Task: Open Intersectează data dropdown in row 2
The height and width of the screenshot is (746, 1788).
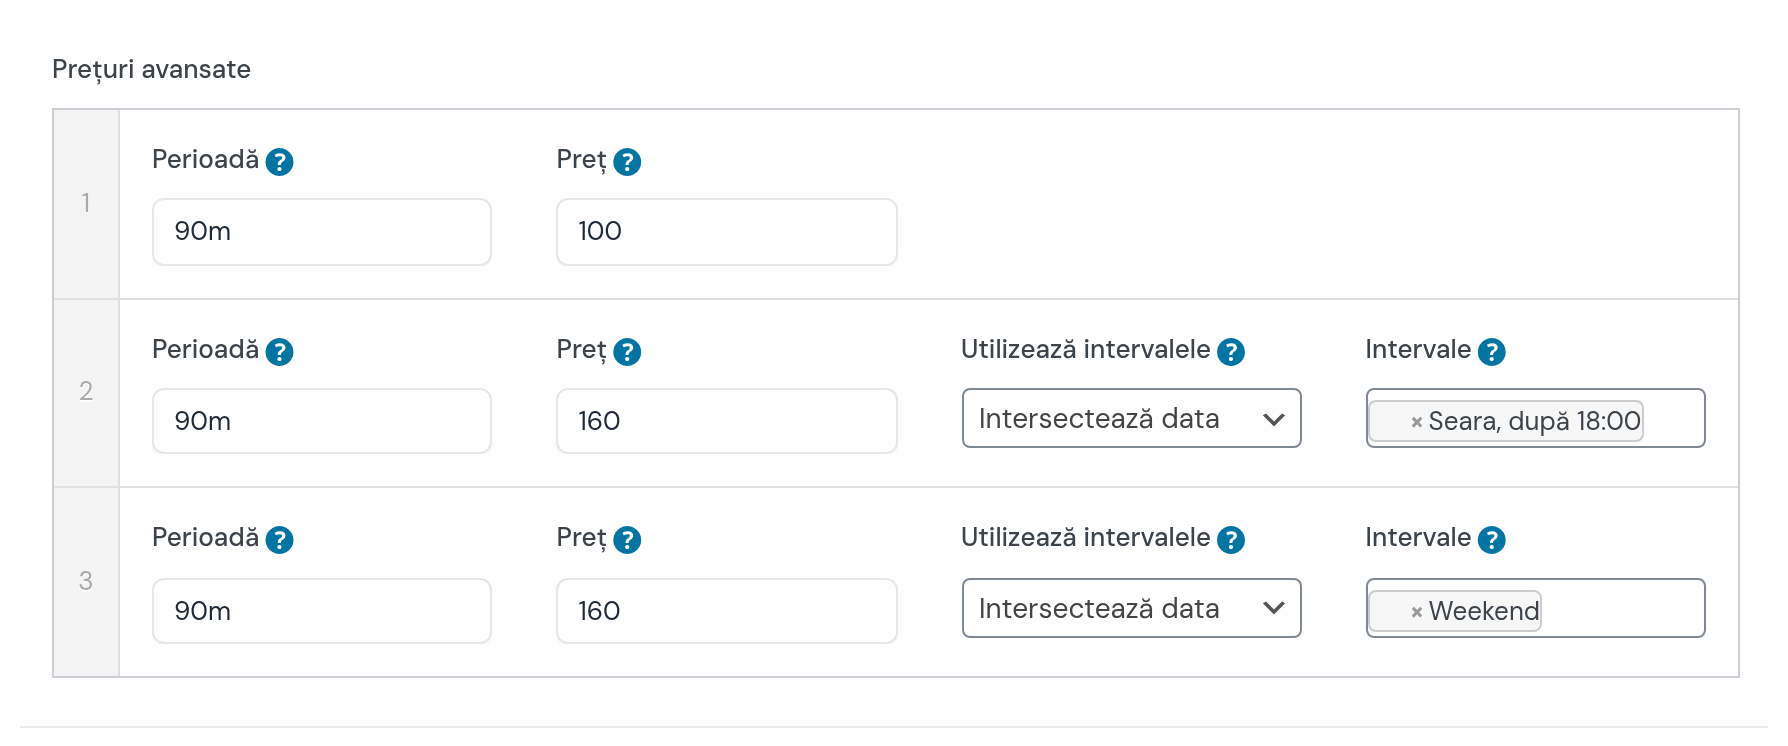Action: point(1131,418)
